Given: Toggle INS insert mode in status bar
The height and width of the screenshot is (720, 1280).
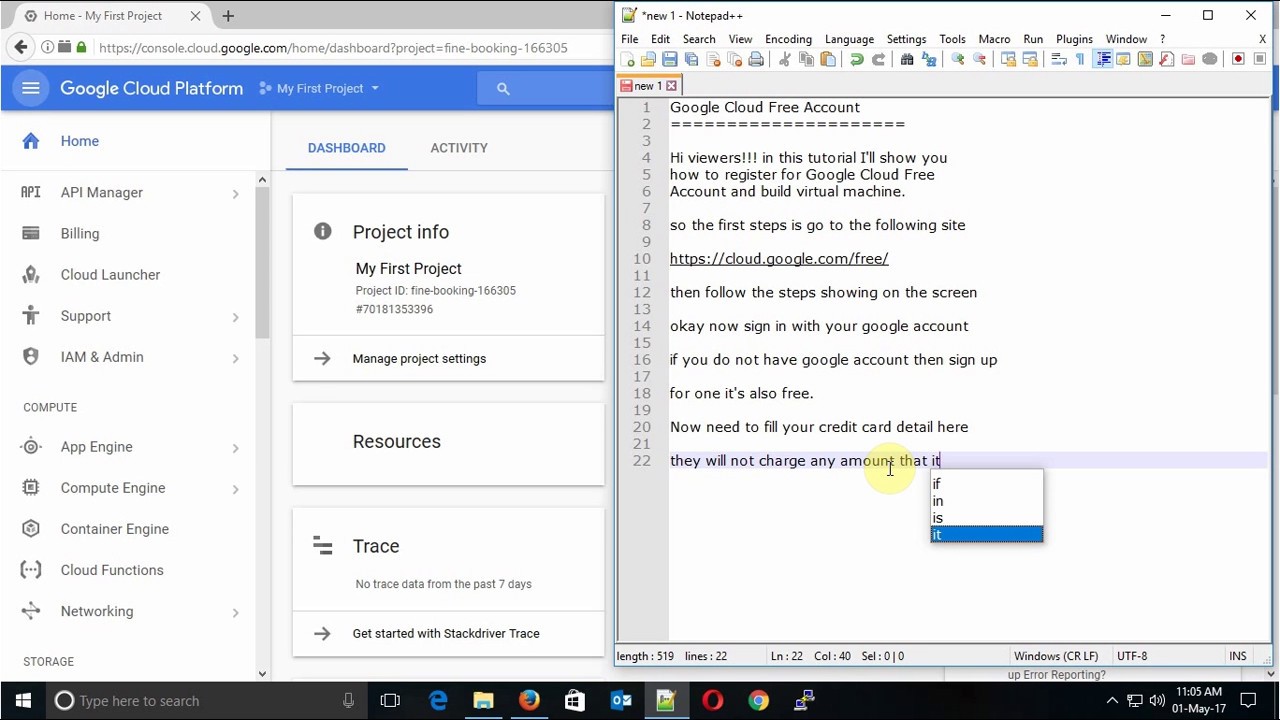Looking at the screenshot, I should click(x=1238, y=656).
